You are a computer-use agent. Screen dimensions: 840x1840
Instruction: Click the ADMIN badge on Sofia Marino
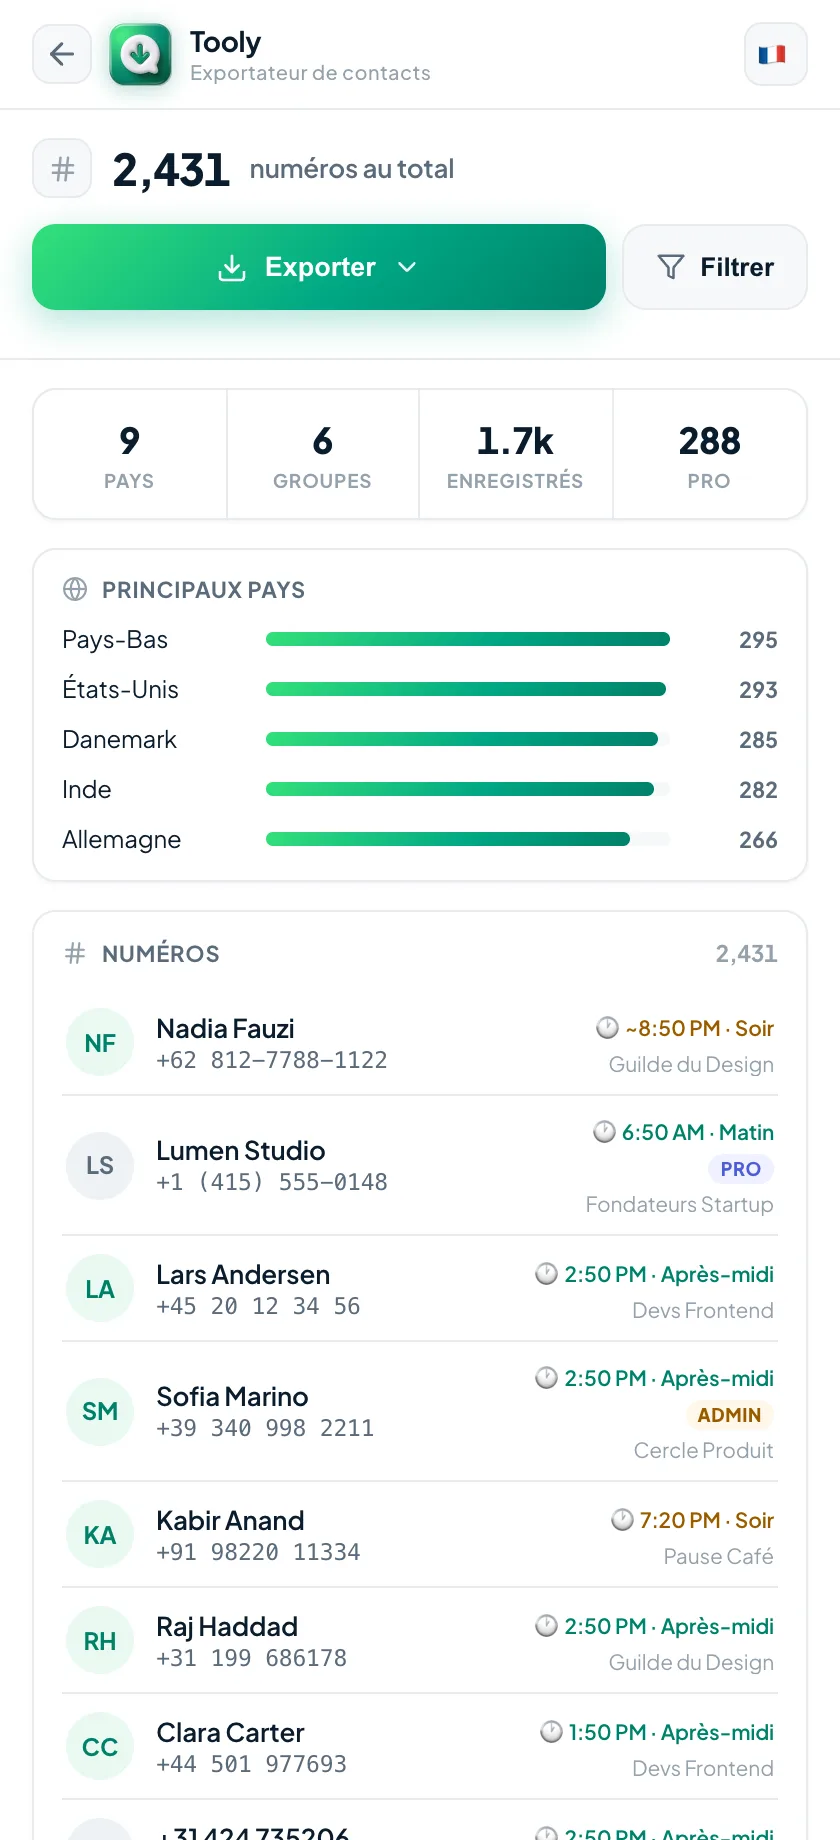point(729,1415)
